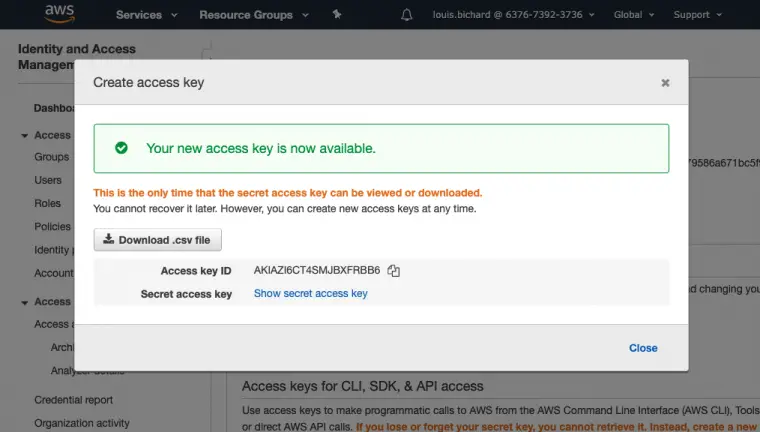The image size is (760, 432).
Task: Close the Create access key dialog with X
Action: 665,83
